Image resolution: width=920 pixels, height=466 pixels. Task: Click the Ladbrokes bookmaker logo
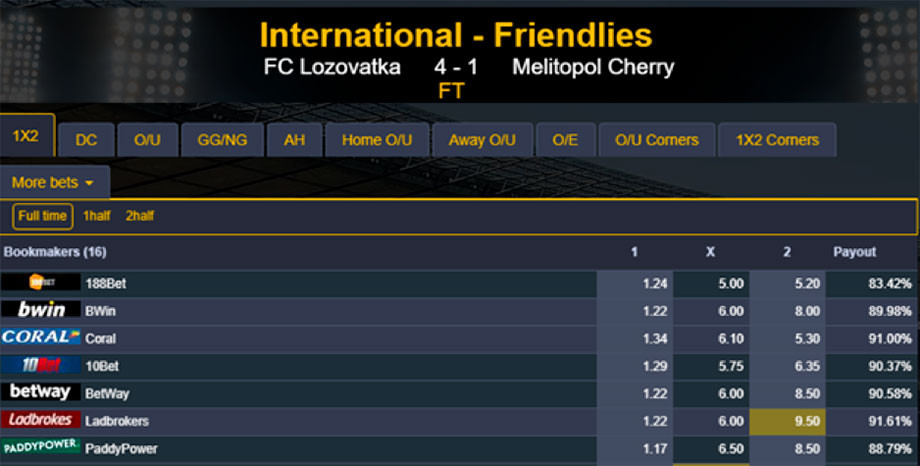(x=41, y=420)
